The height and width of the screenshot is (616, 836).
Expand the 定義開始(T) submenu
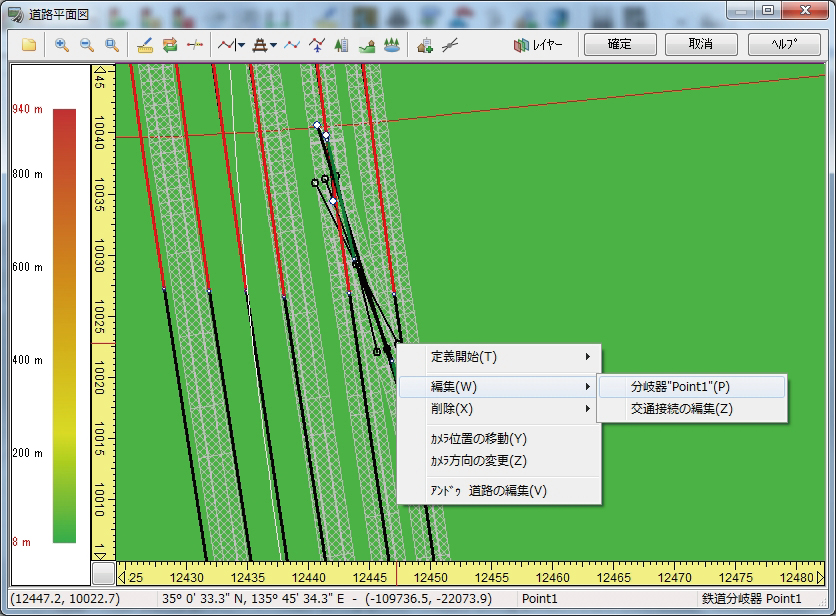click(x=500, y=357)
